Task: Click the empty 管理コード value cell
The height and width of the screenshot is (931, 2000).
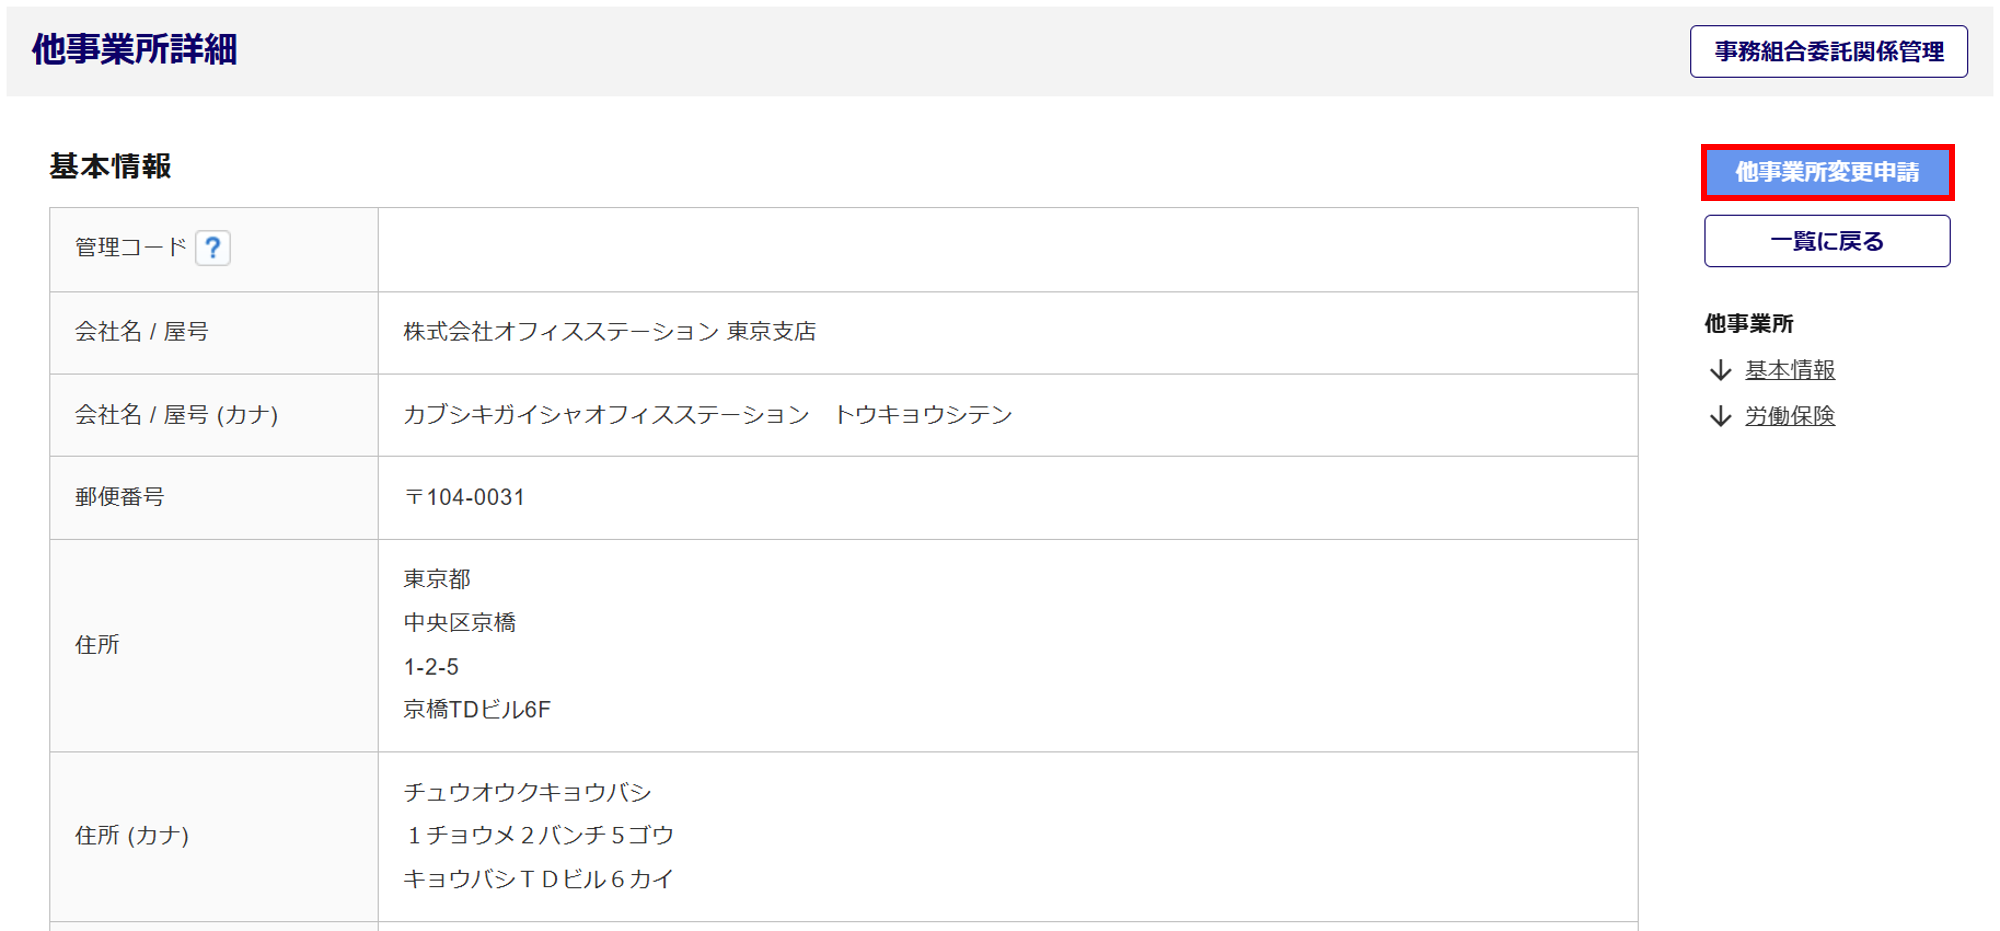Action: click(x=1007, y=250)
